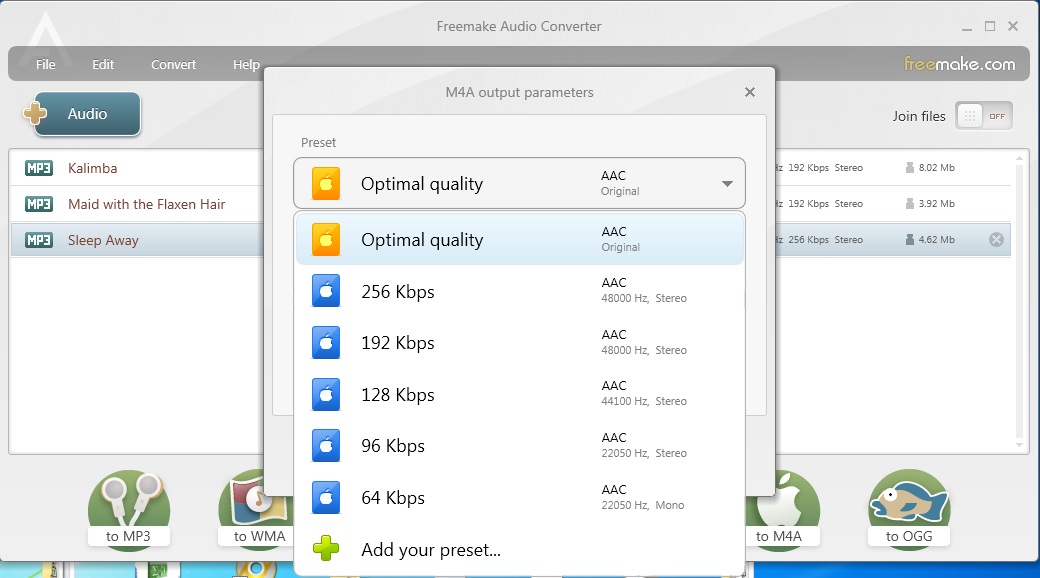Click the file list scrollbar down arrow
Viewport: 1040px width, 578px height.
pos(1019,445)
